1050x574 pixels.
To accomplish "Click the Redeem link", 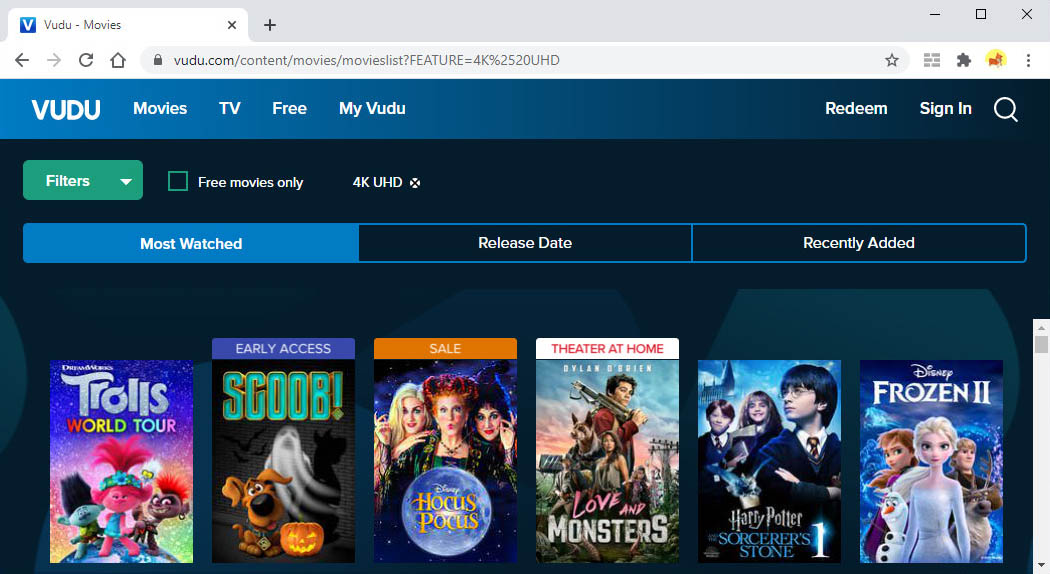I will (856, 109).
